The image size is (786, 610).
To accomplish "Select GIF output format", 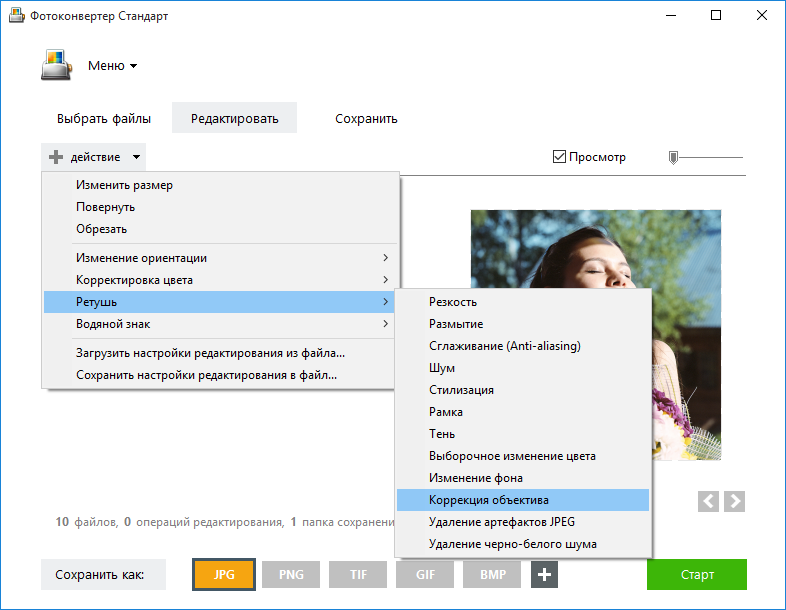I will pyautogui.click(x=425, y=574).
